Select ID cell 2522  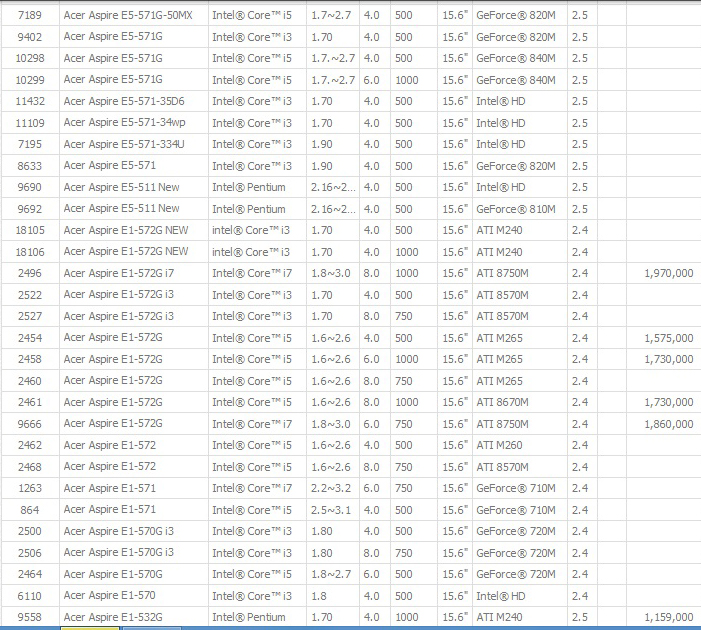30,295
